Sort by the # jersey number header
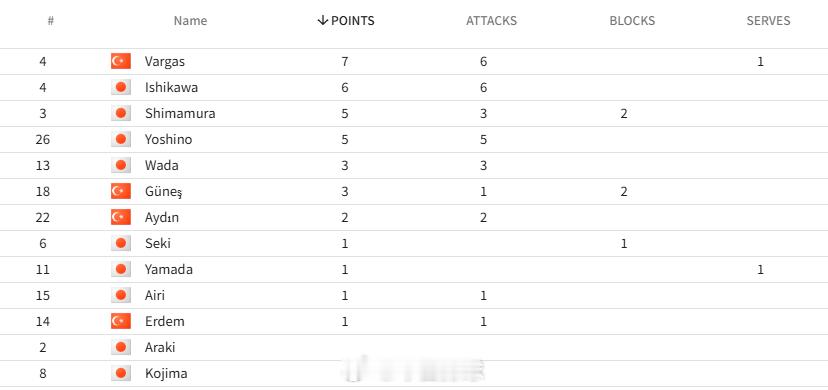Screen dimensions: 828x390 click(x=50, y=21)
